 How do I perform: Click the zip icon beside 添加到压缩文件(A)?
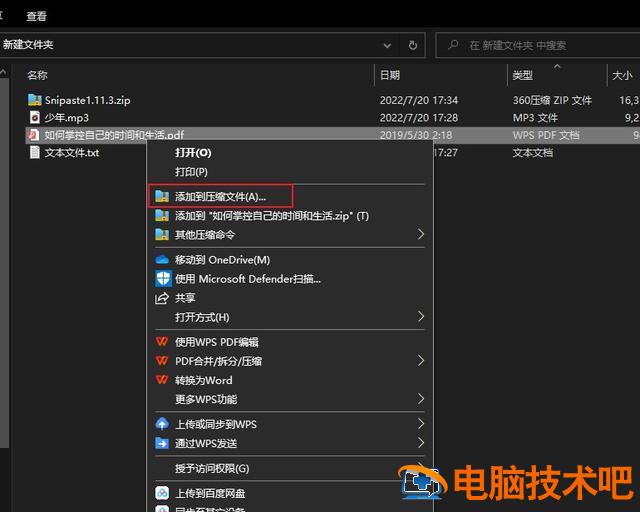point(162,196)
